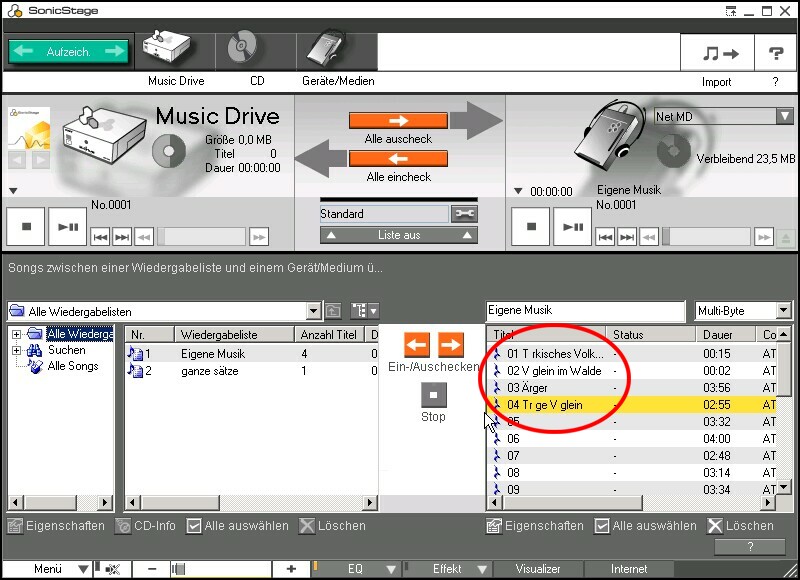Sort by Wiedergabeliste column header
This screenshot has height=580, width=800.
tap(234, 335)
